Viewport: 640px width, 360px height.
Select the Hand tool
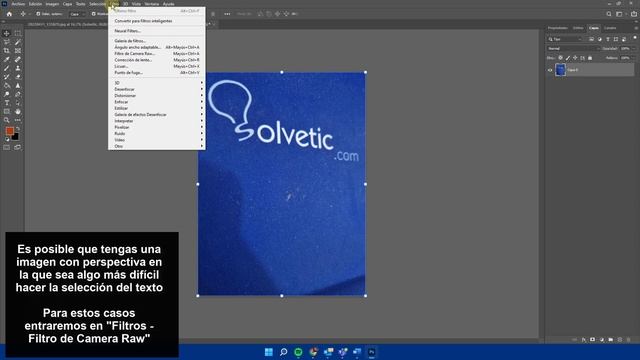tap(18, 111)
